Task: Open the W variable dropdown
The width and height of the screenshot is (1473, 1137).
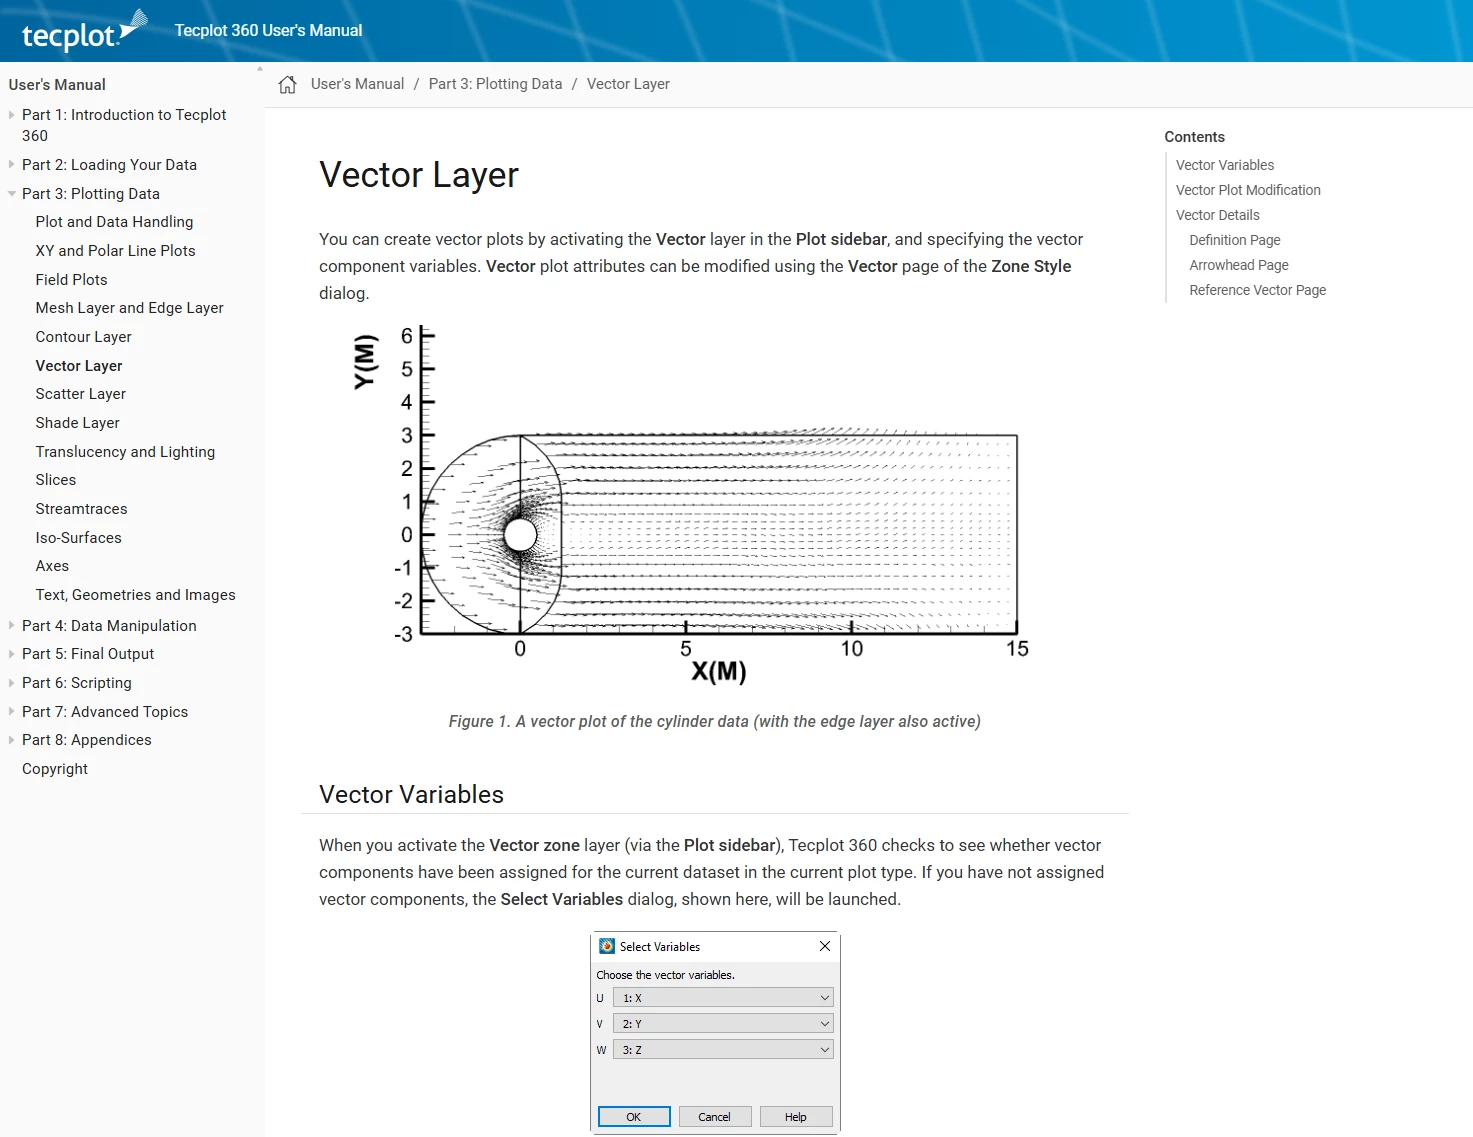Action: coord(723,1050)
